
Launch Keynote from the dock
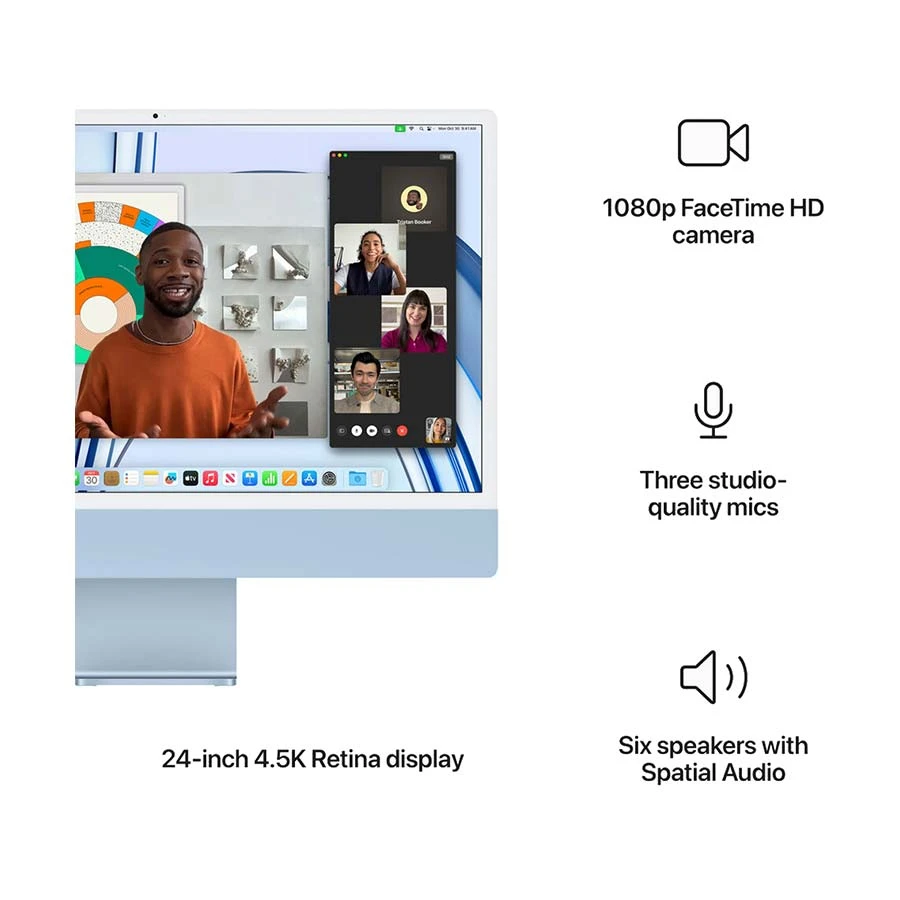point(250,478)
